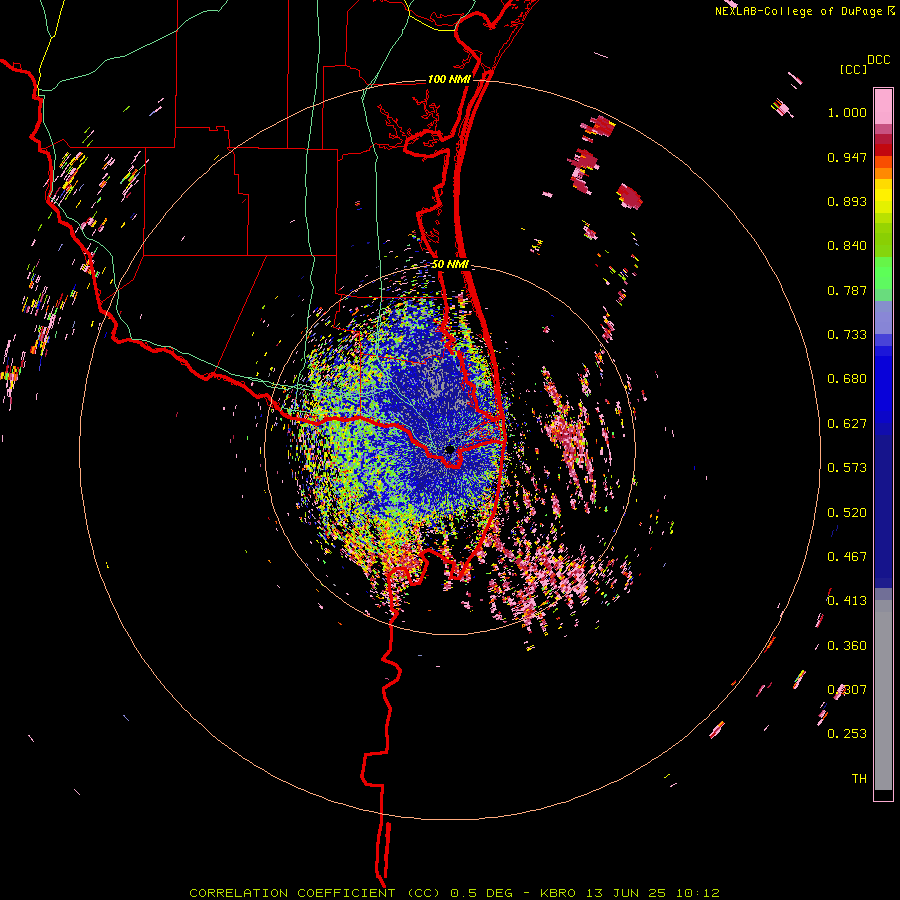The height and width of the screenshot is (900, 900).
Task: Click the DCC label above the color scale
Action: click(x=878, y=60)
